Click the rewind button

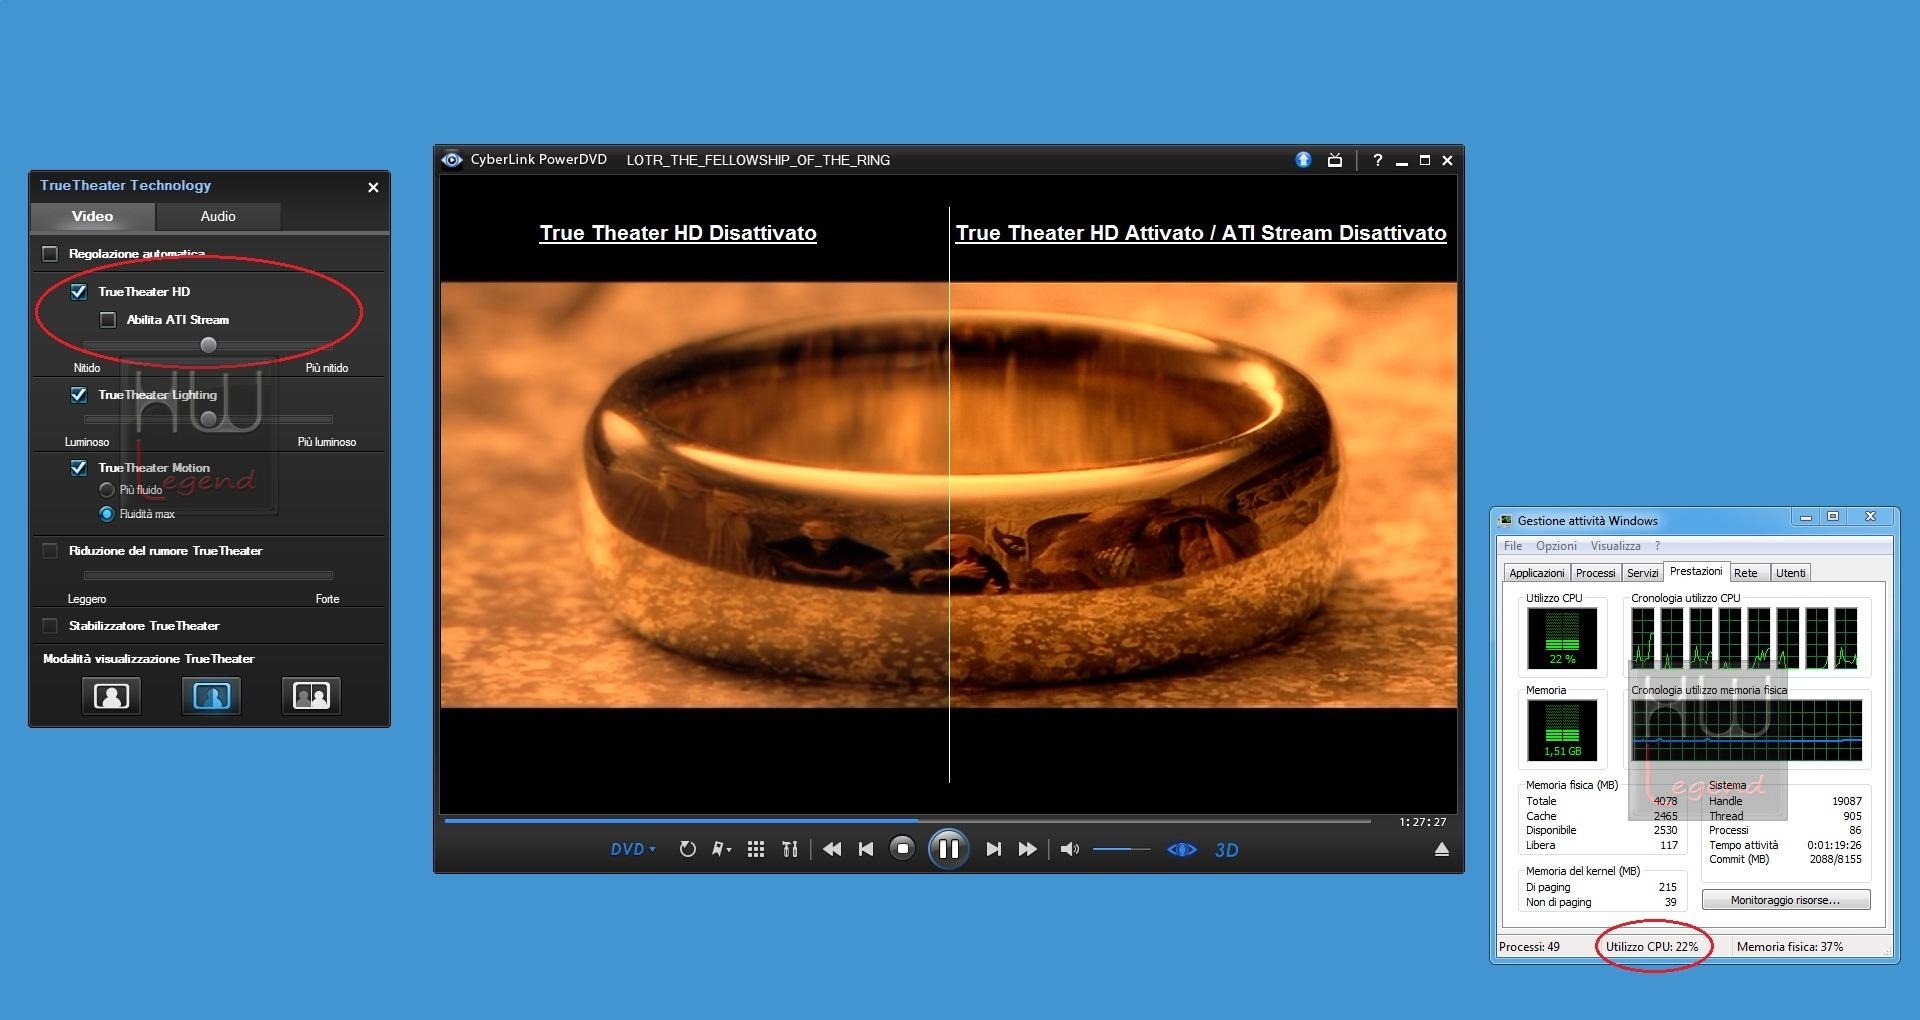click(x=832, y=849)
